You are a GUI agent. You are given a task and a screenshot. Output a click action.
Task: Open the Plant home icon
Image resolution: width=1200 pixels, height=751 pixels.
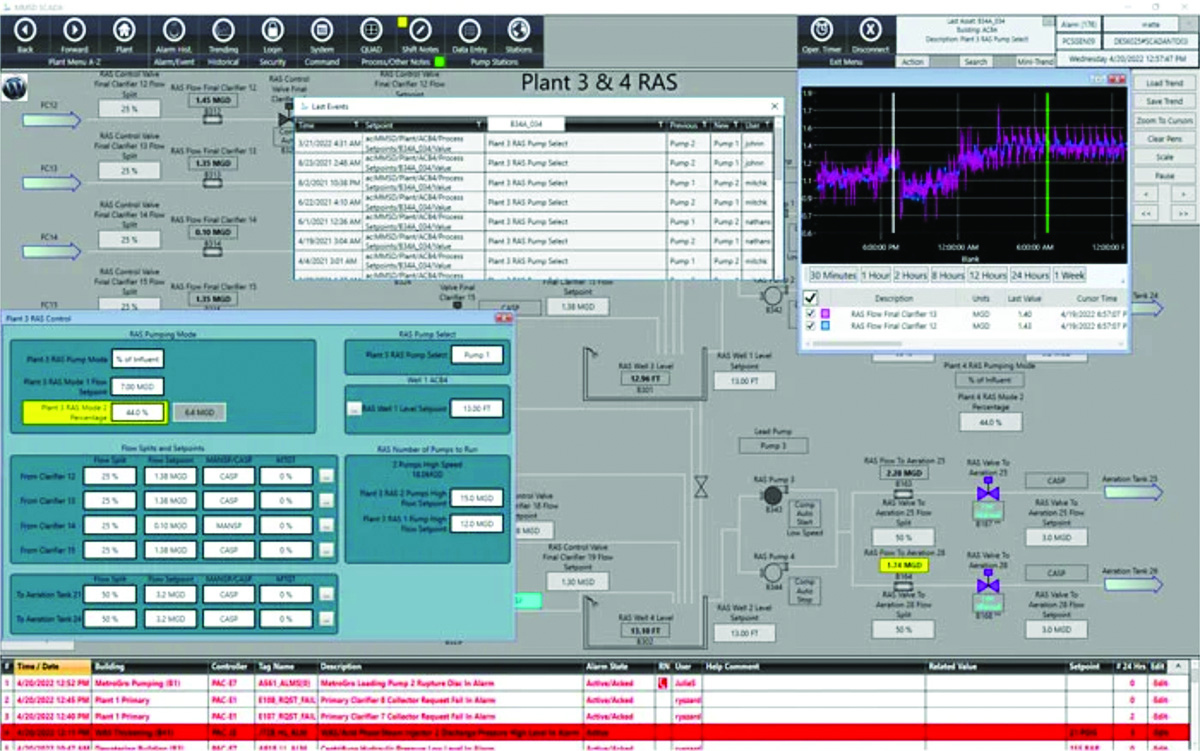pyautogui.click(x=124, y=30)
